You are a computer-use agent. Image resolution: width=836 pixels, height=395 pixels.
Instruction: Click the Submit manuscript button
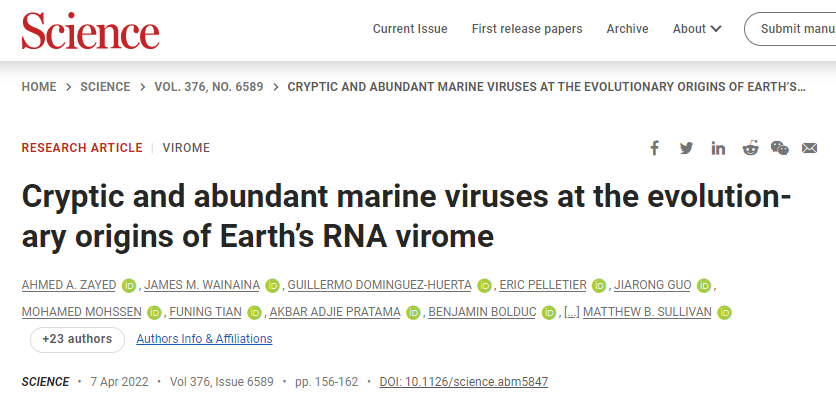(x=790, y=29)
